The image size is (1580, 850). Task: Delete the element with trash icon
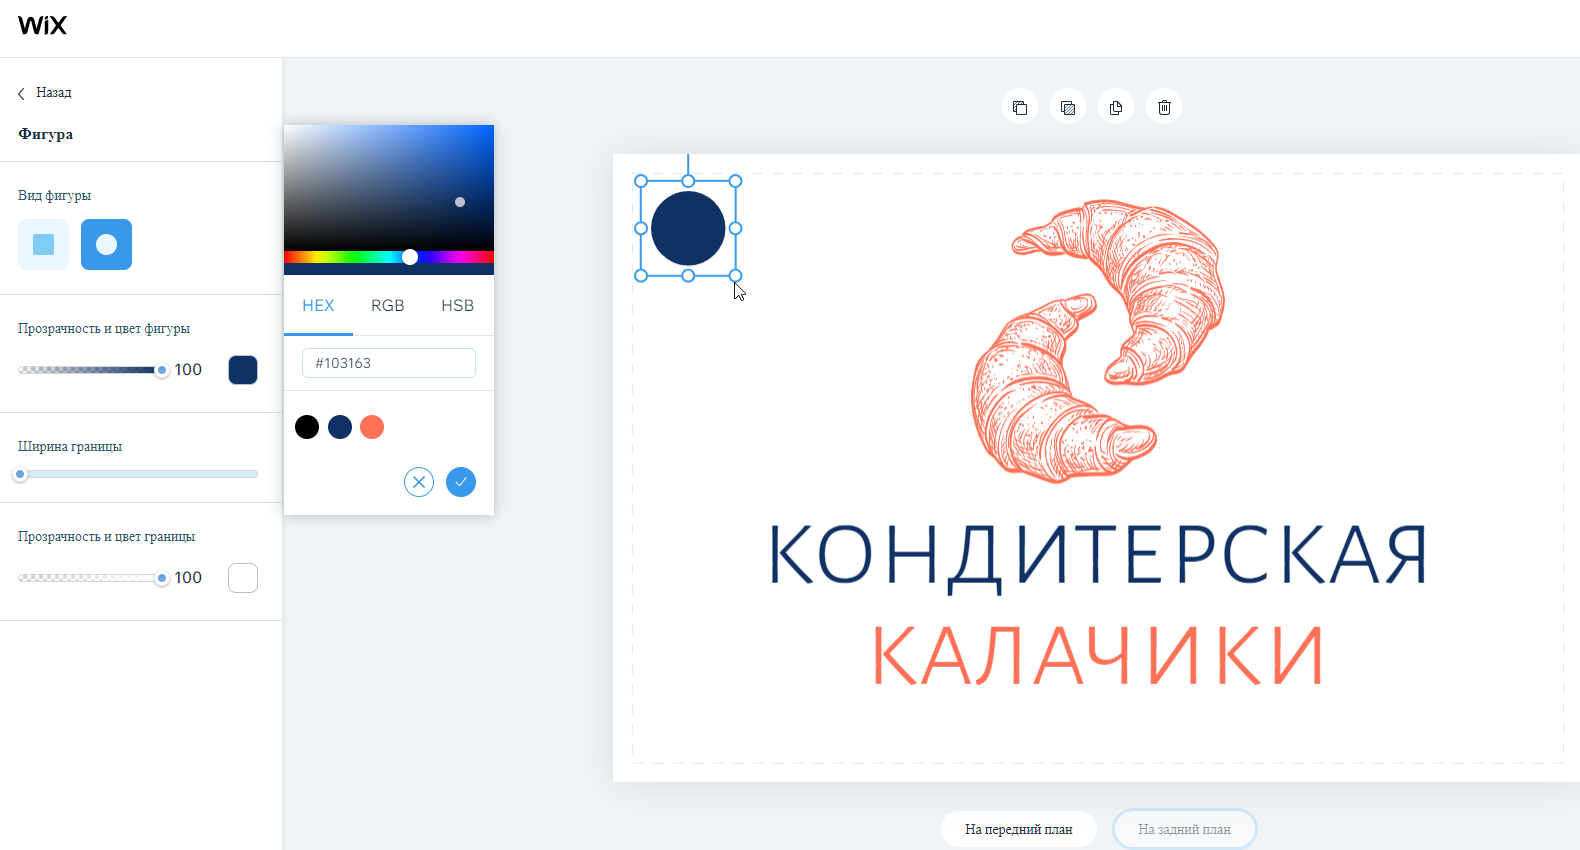coord(1164,107)
